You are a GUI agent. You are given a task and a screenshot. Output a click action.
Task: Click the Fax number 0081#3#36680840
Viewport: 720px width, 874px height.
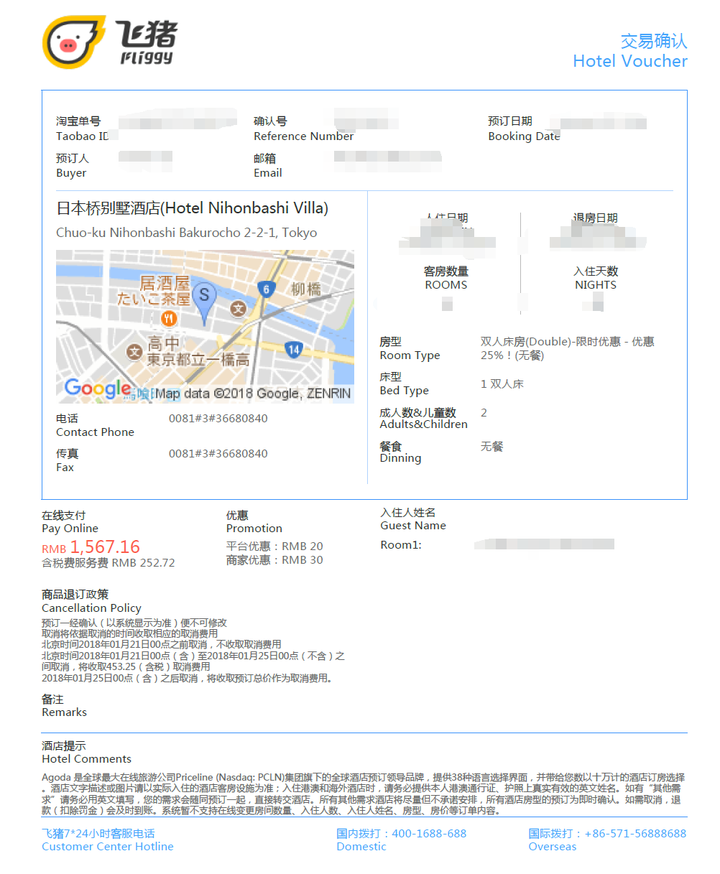pyautogui.click(x=218, y=454)
